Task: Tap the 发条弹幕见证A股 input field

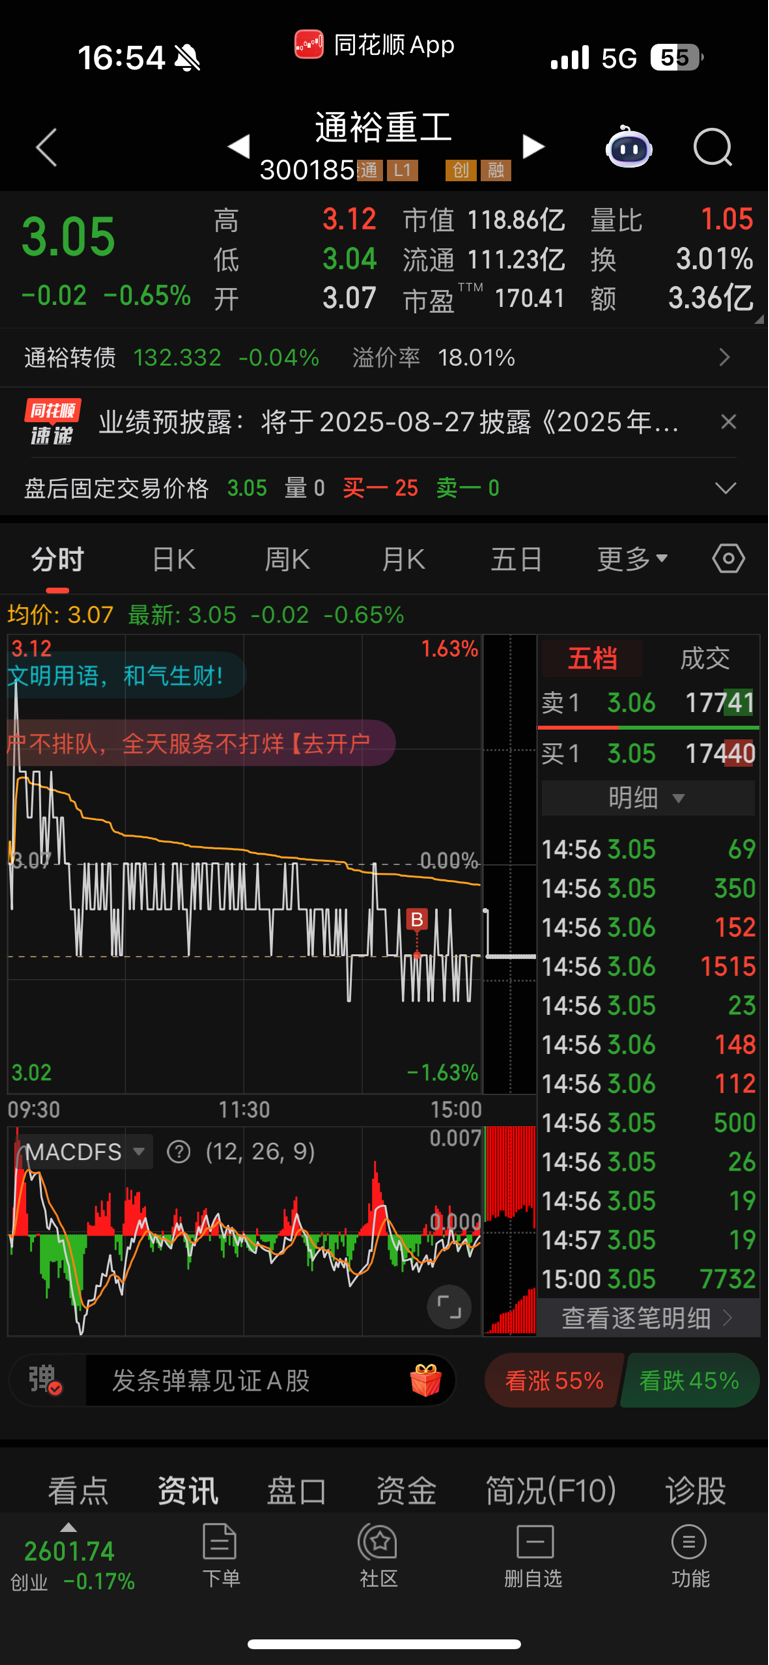Action: (245, 1381)
